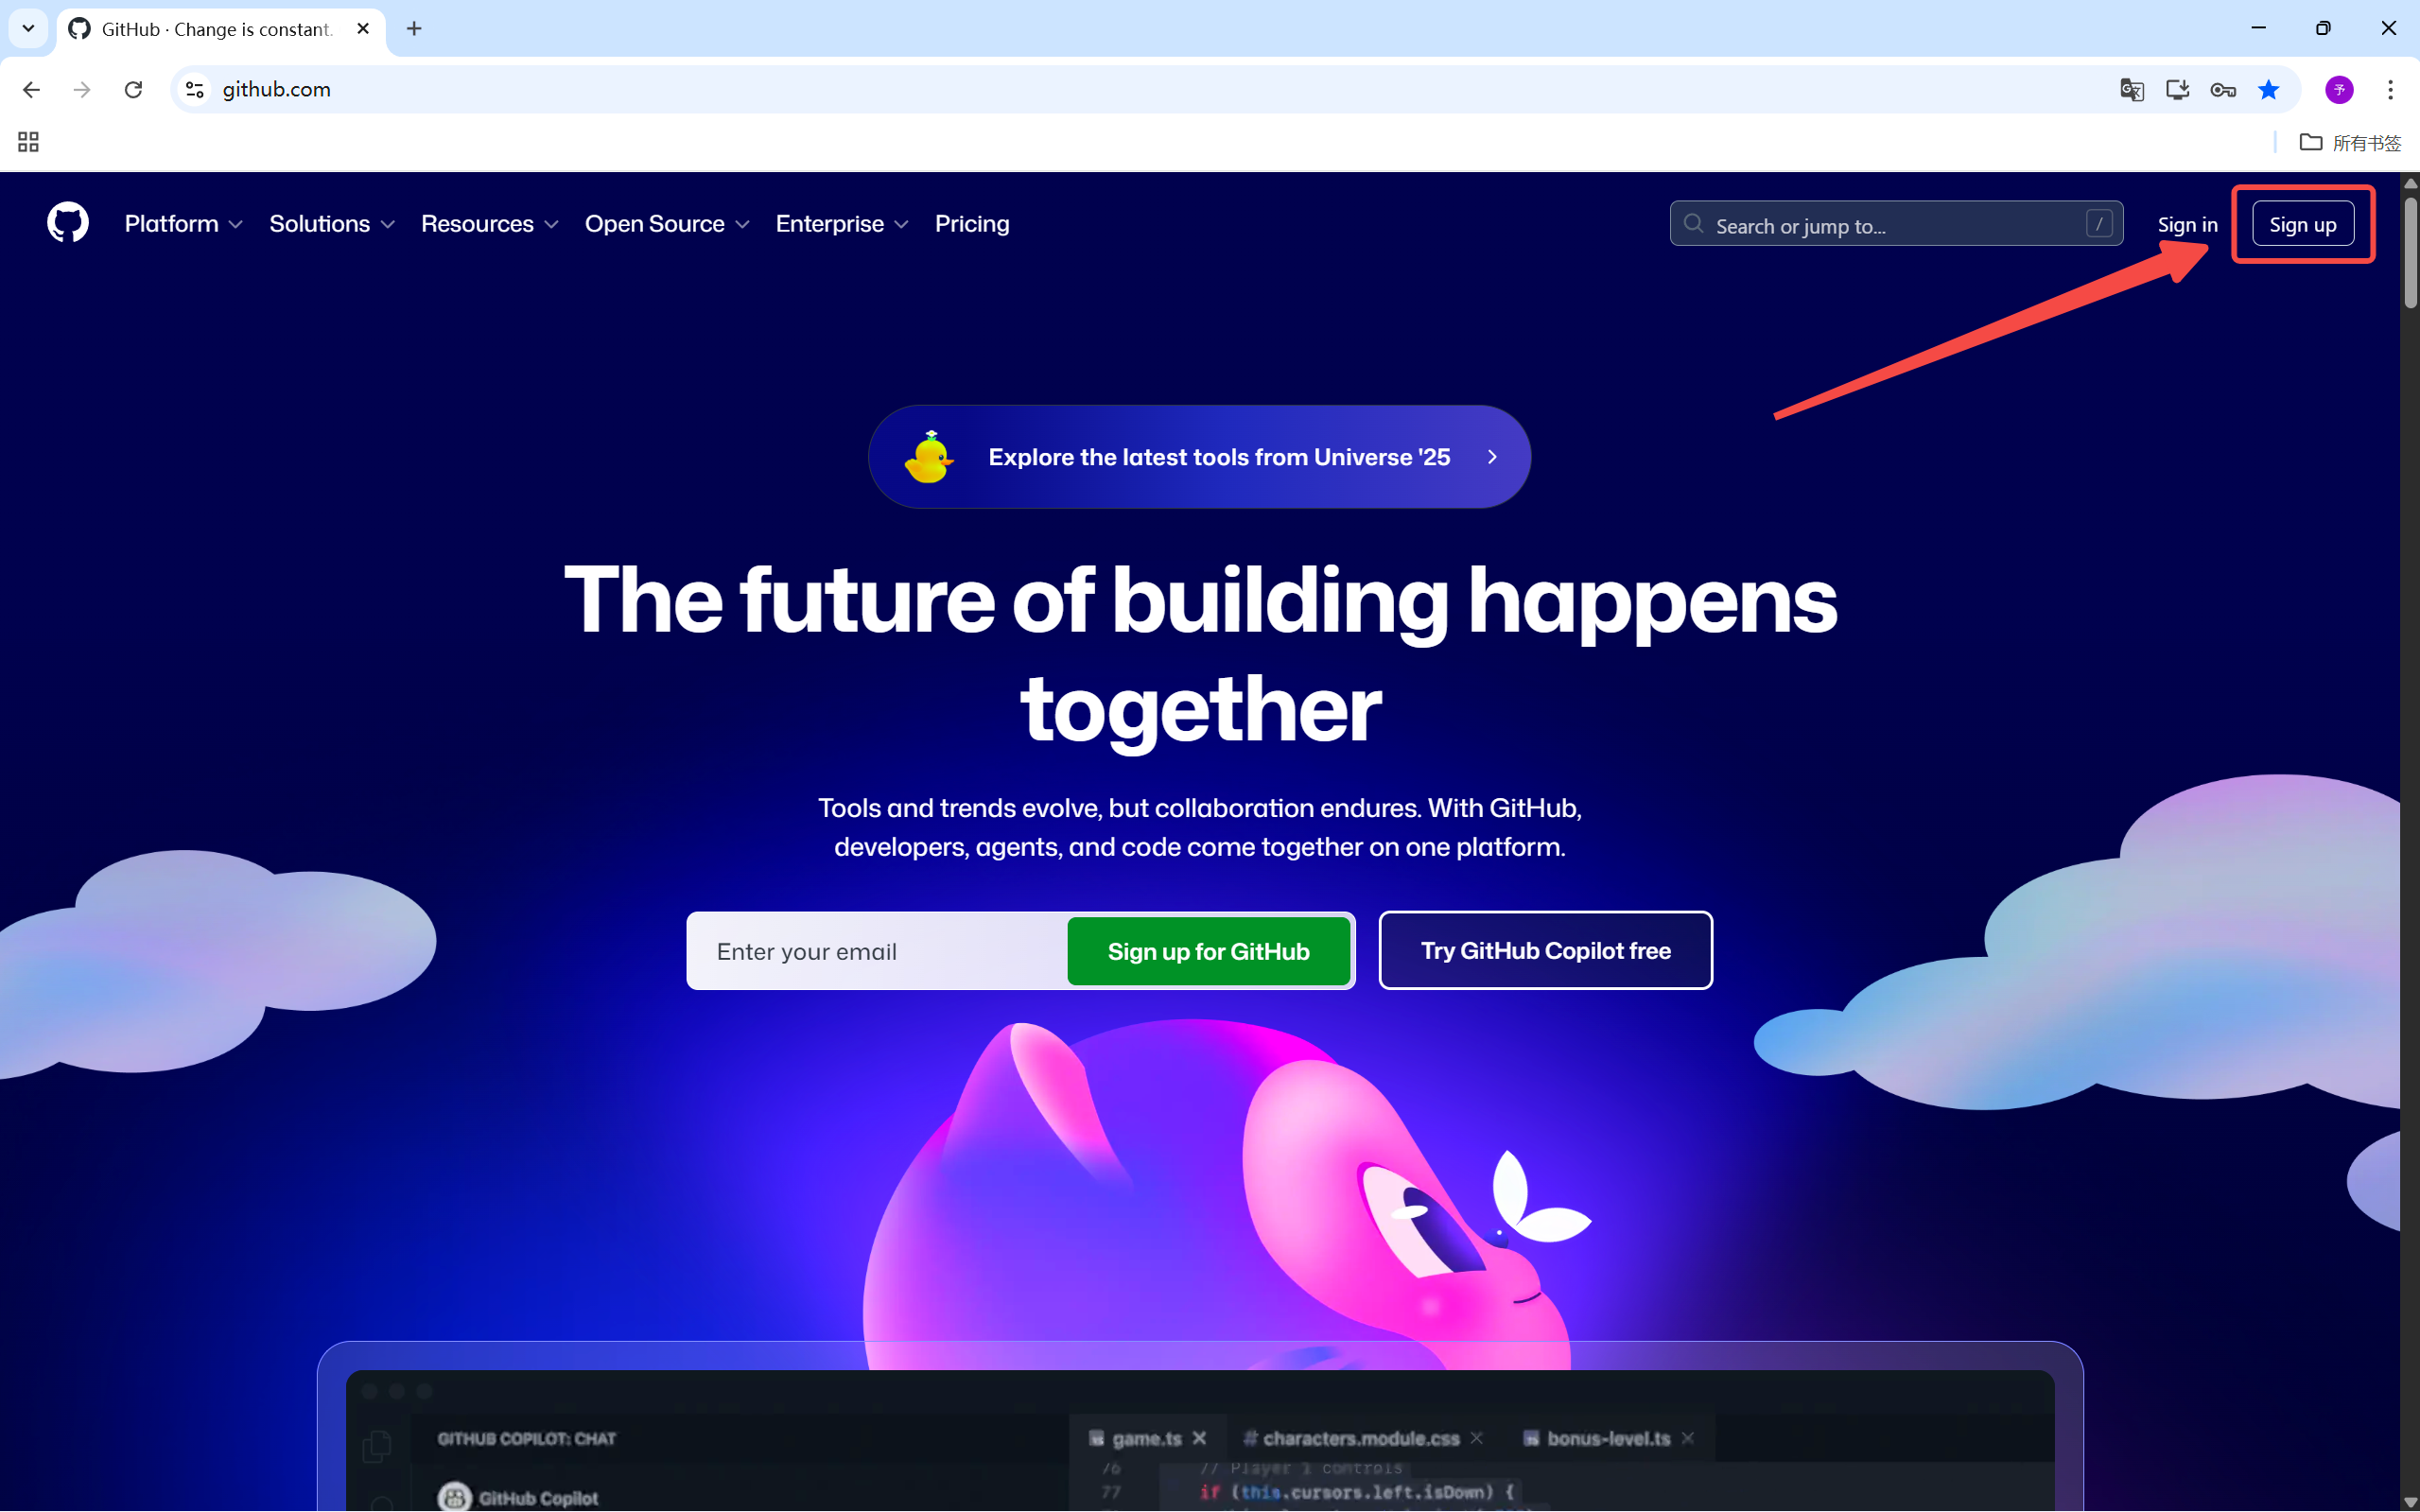
Task: Go to the Pricing menu item
Action: tap(972, 224)
